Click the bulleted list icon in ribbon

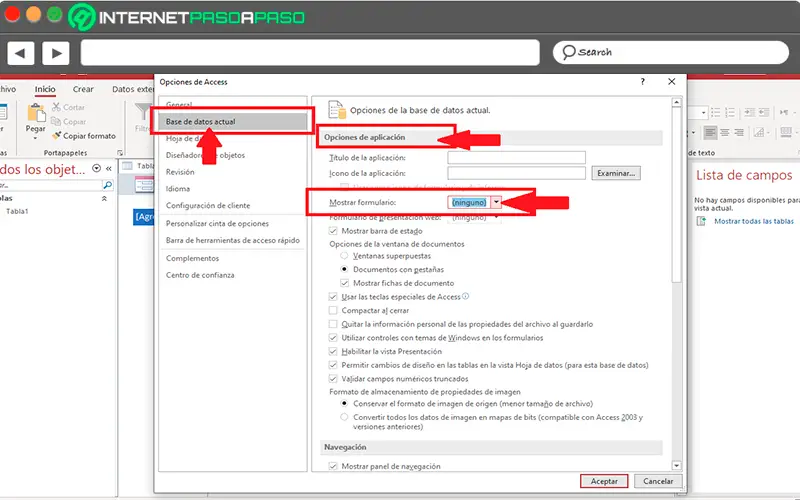pos(716,112)
